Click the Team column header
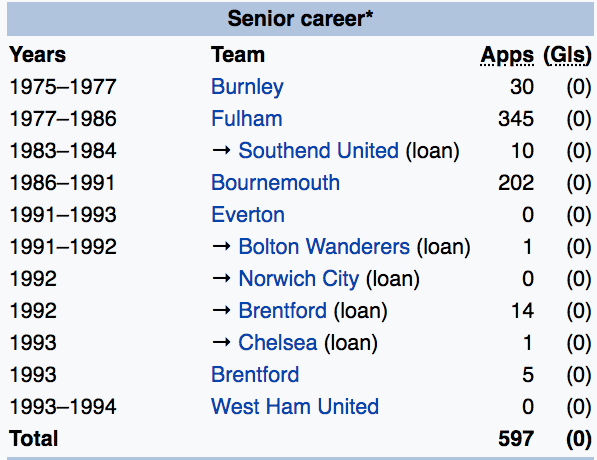This screenshot has height=460, width=597. click(238, 54)
